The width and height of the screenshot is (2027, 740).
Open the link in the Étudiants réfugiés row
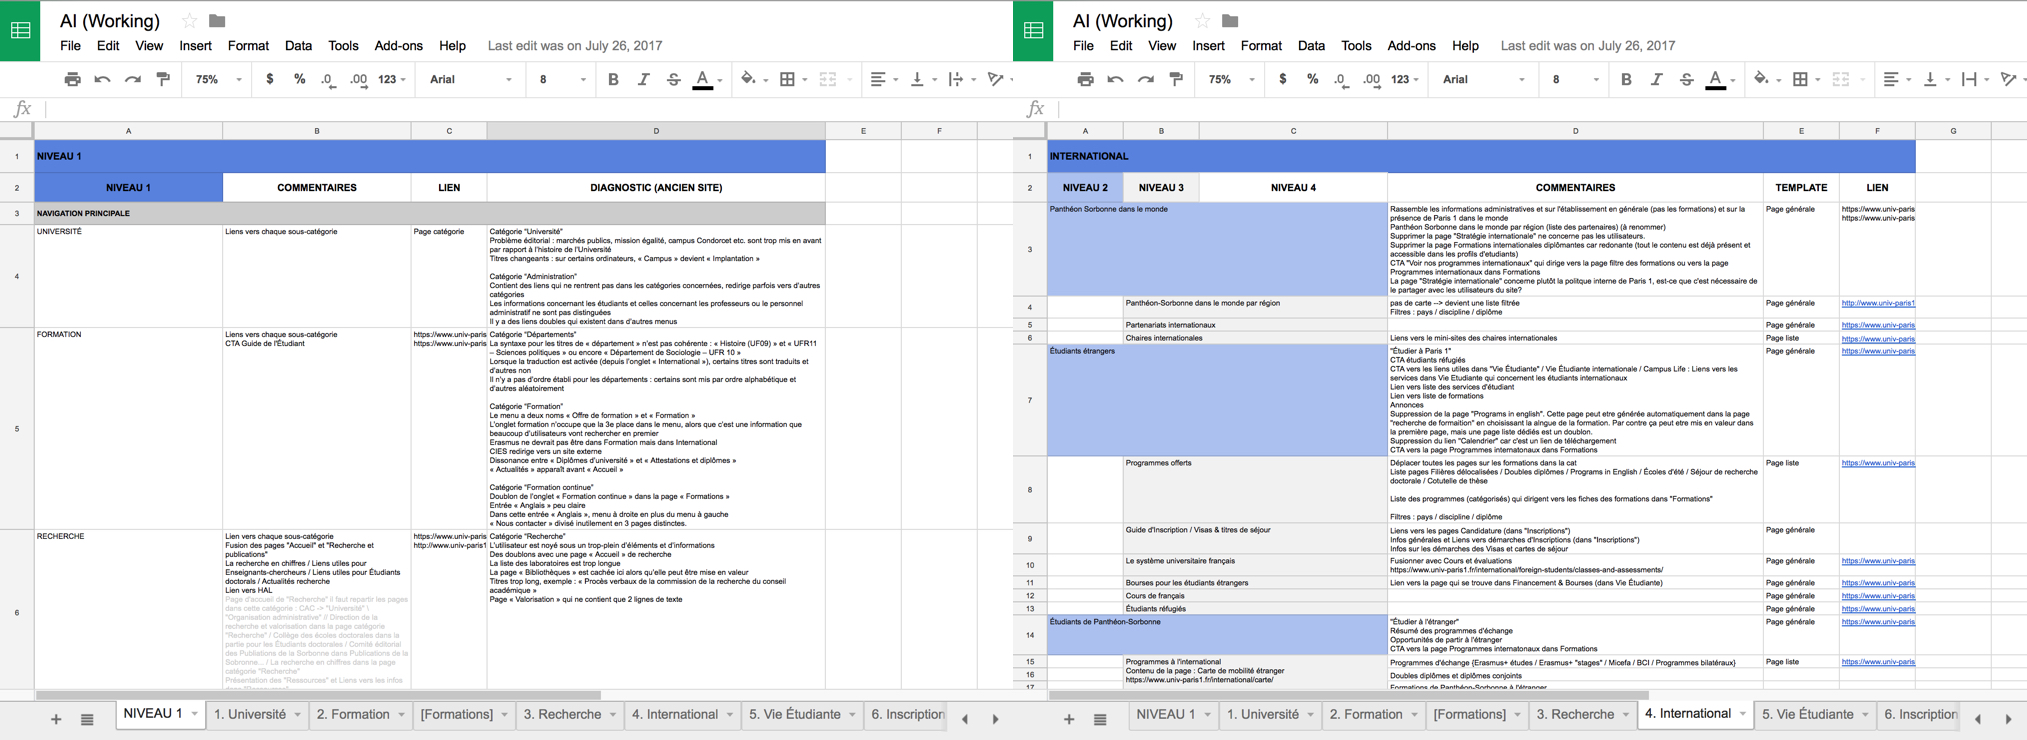click(1878, 608)
